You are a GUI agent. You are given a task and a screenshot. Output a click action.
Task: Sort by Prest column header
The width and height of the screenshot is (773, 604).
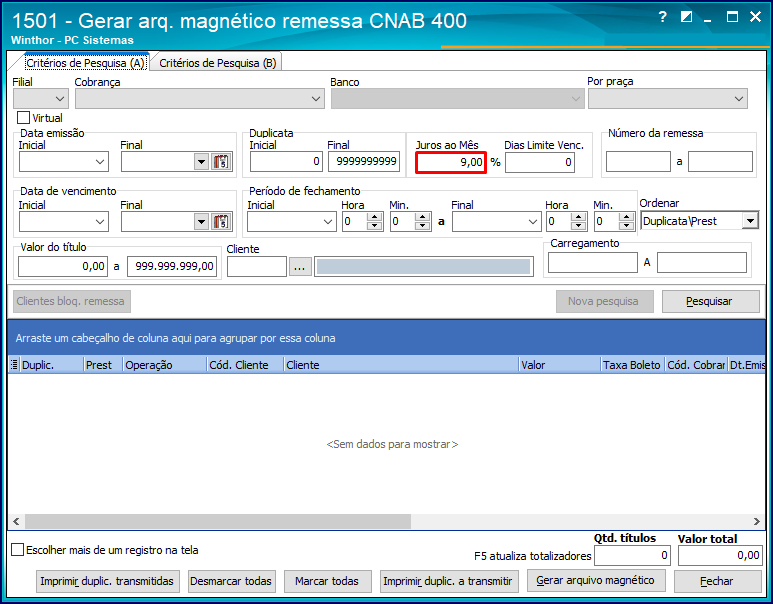coord(103,365)
